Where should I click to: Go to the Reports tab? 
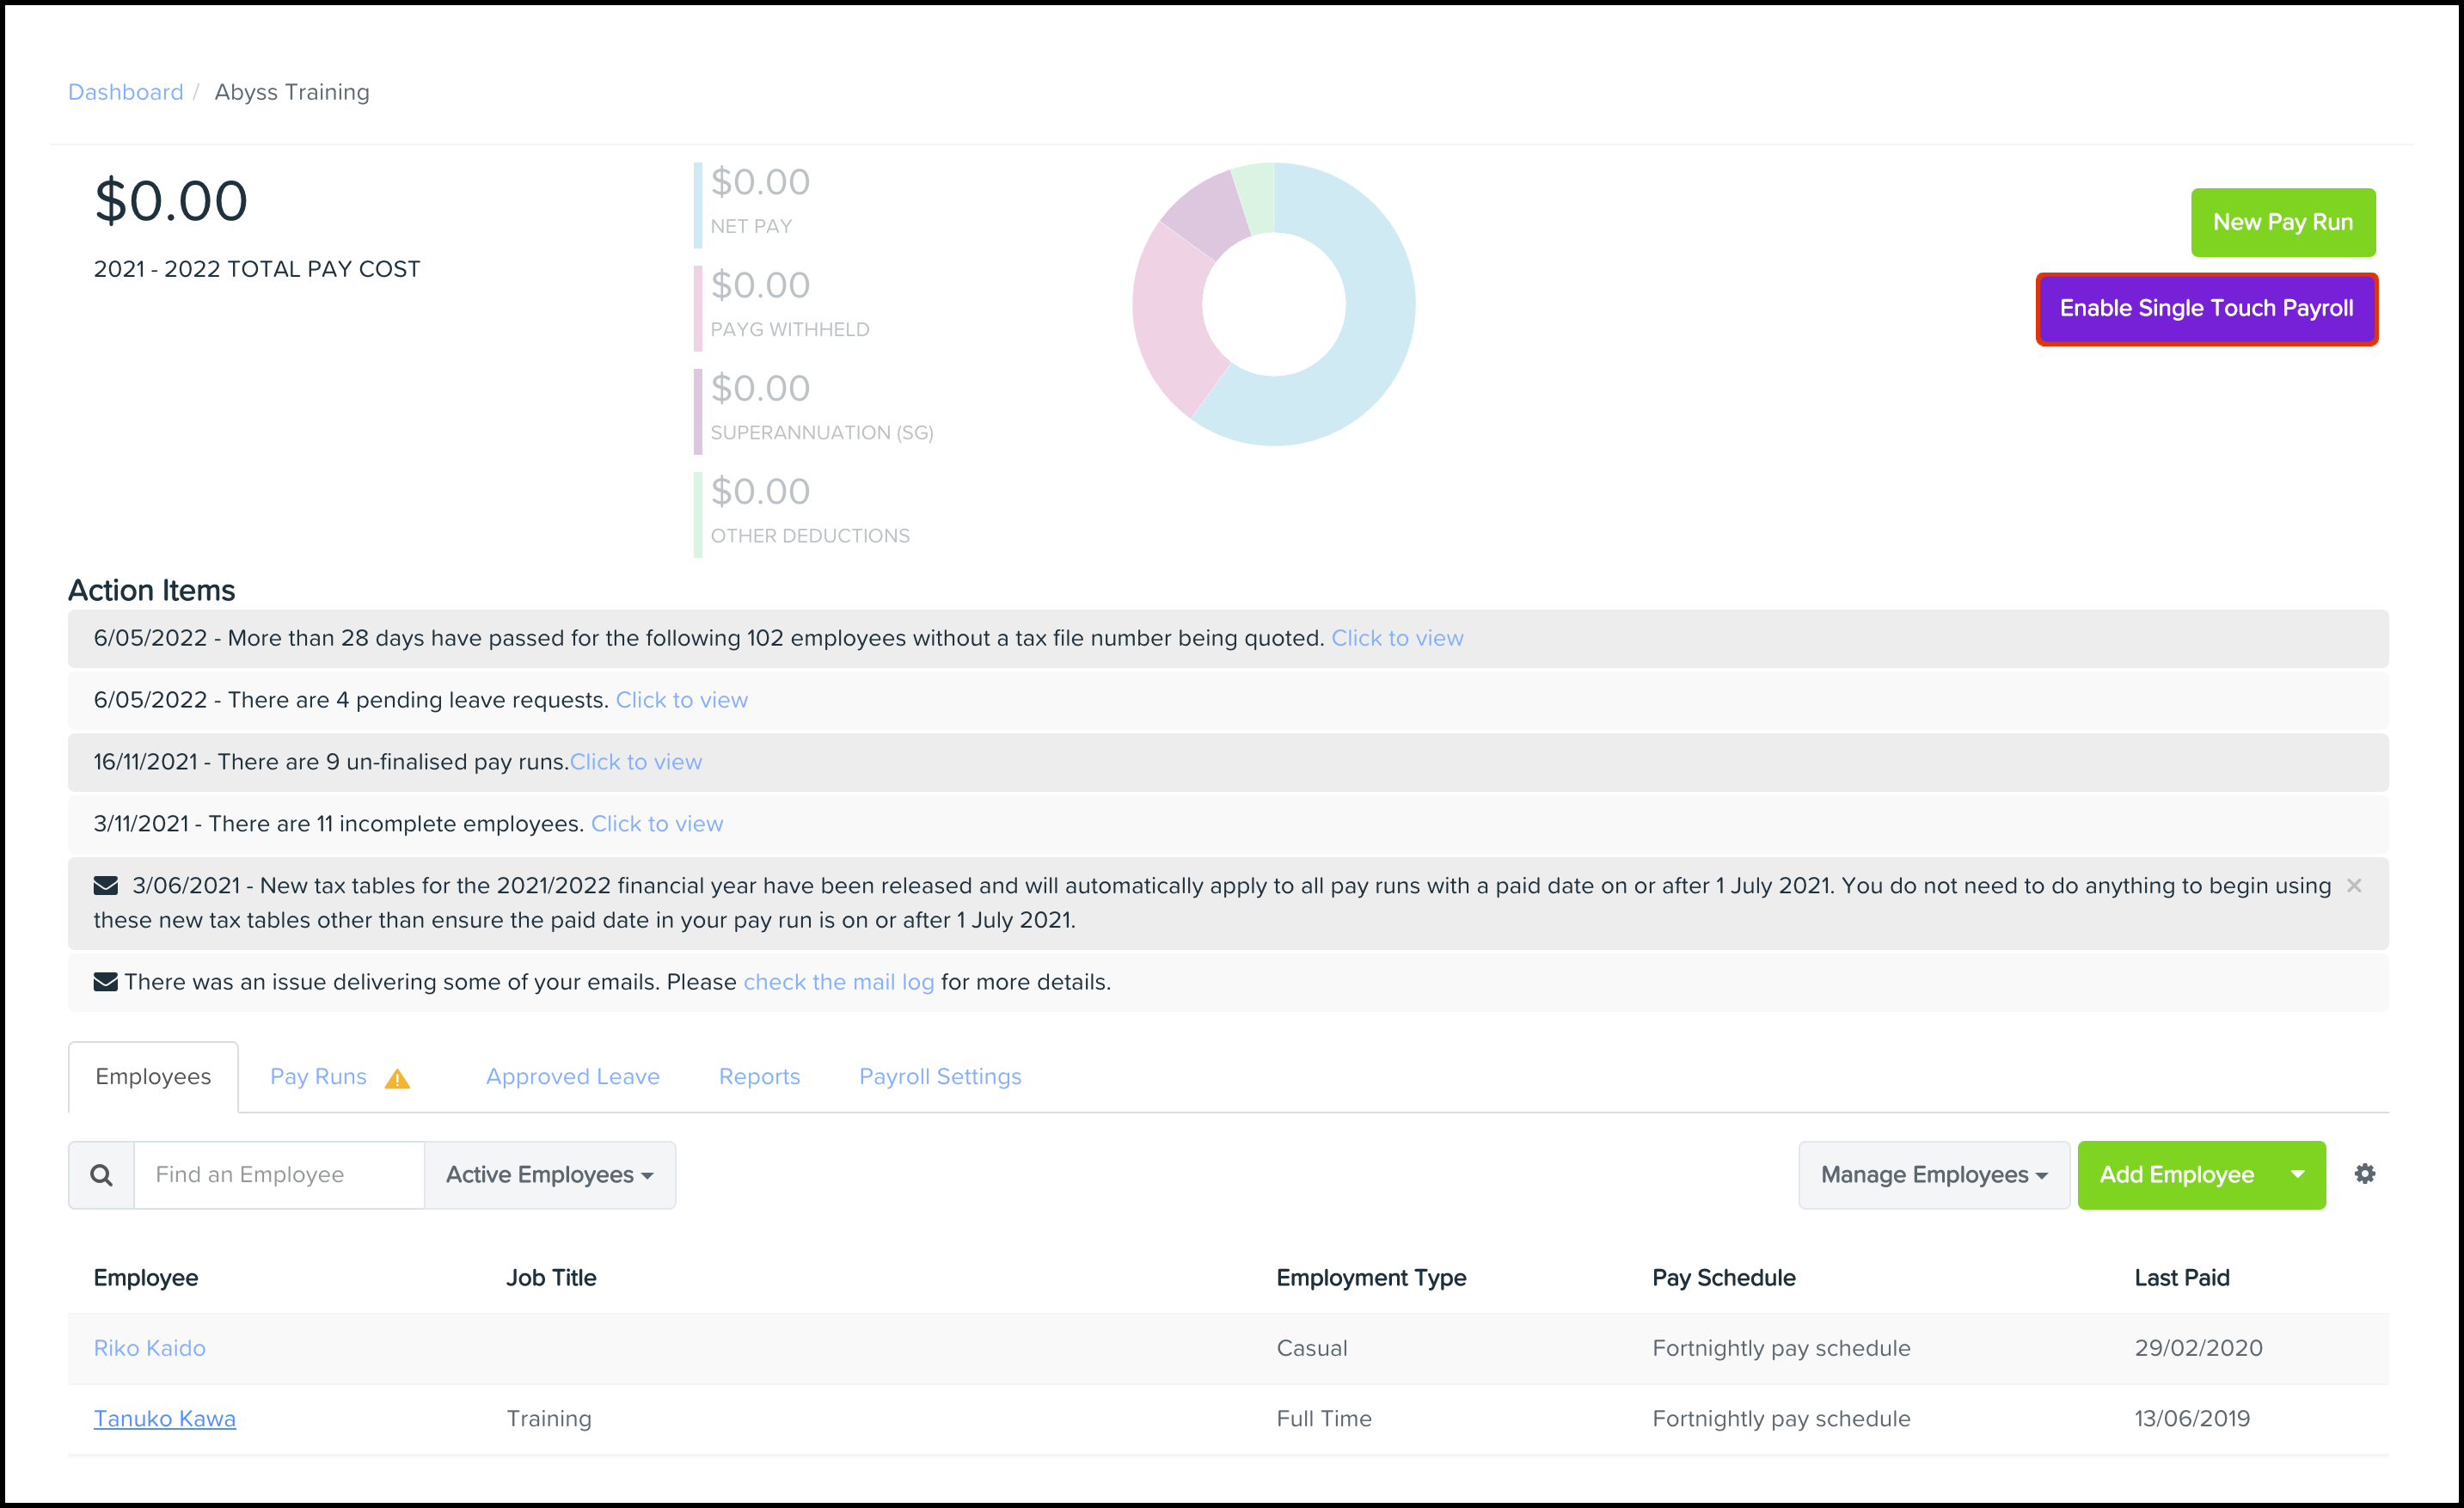point(759,1076)
